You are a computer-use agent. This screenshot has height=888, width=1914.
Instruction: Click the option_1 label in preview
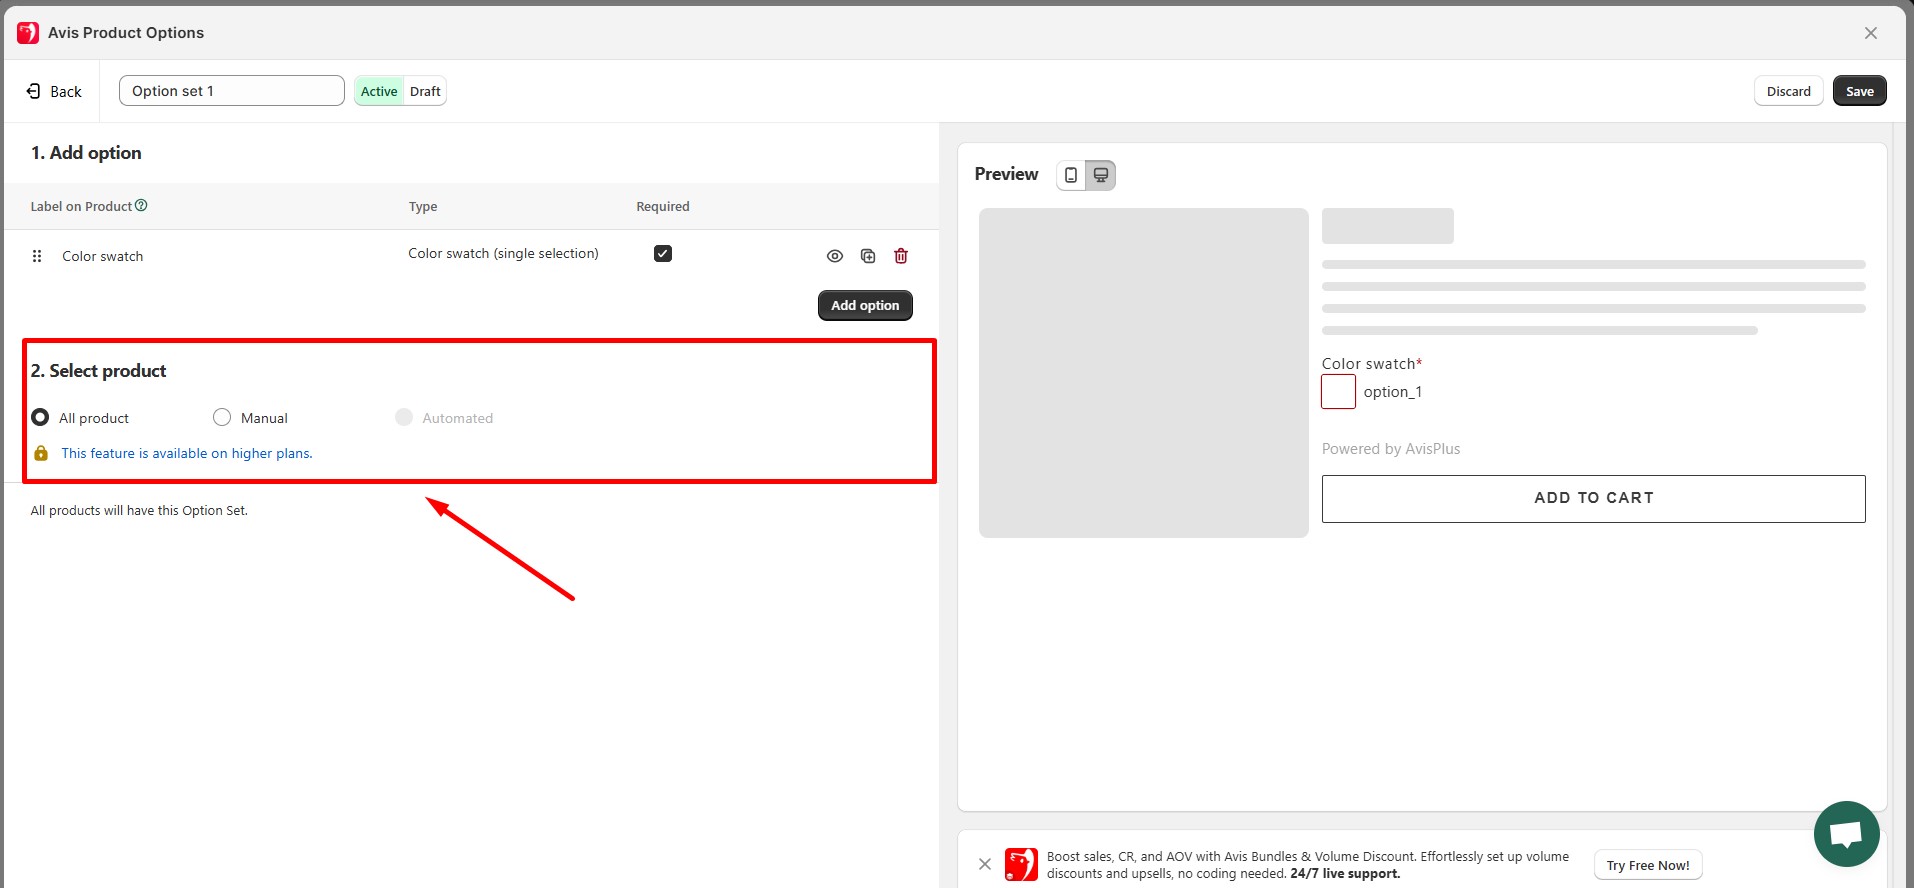pyautogui.click(x=1392, y=392)
